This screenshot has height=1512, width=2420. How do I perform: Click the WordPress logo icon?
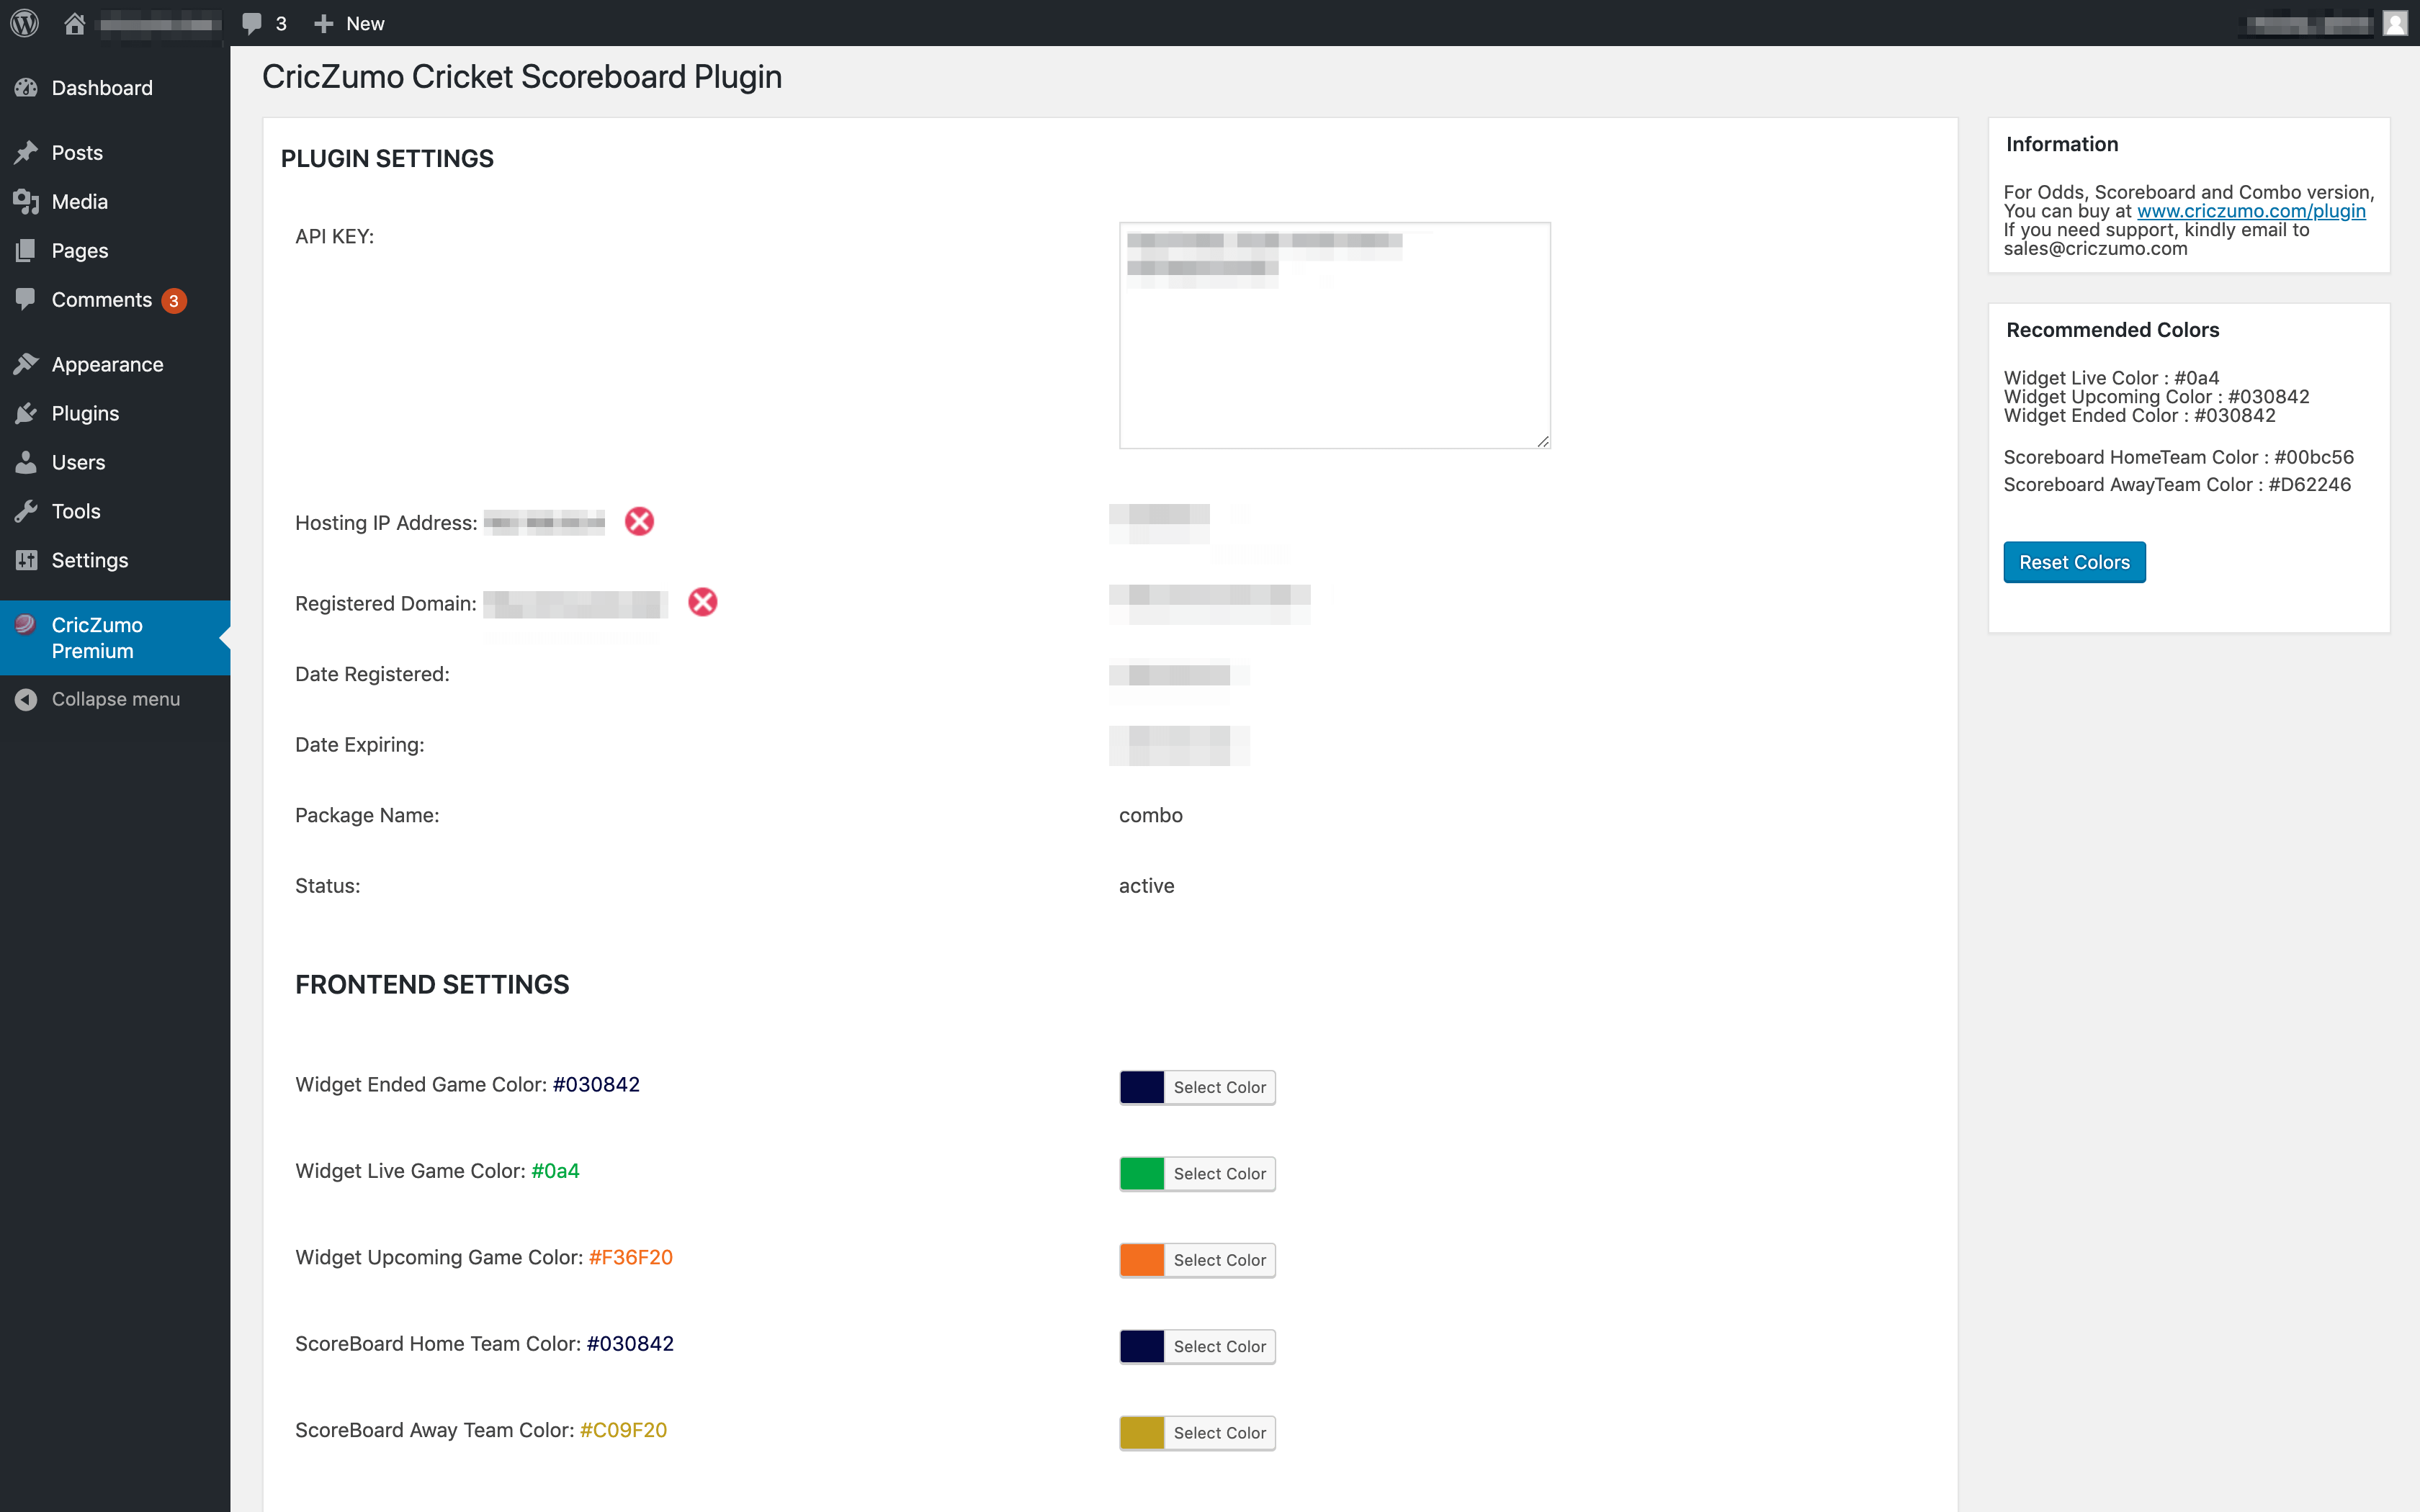click(x=24, y=23)
